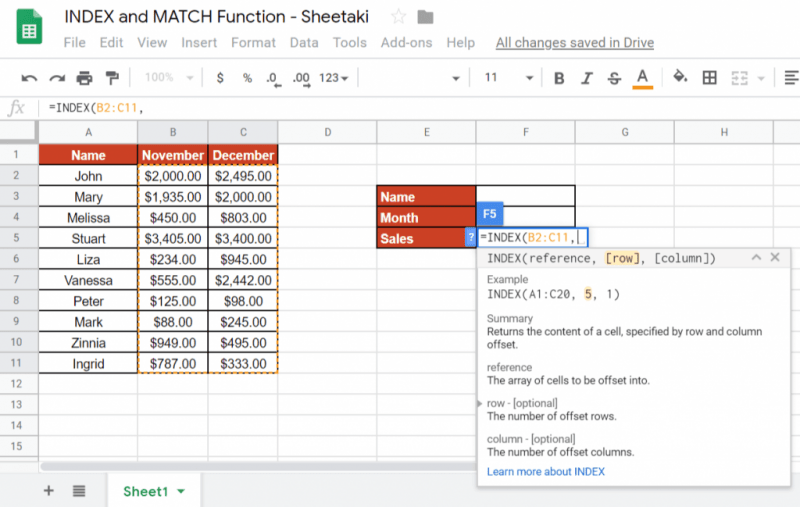Open Learn more about INDEX link
This screenshot has height=507, width=800.
pyautogui.click(x=545, y=471)
